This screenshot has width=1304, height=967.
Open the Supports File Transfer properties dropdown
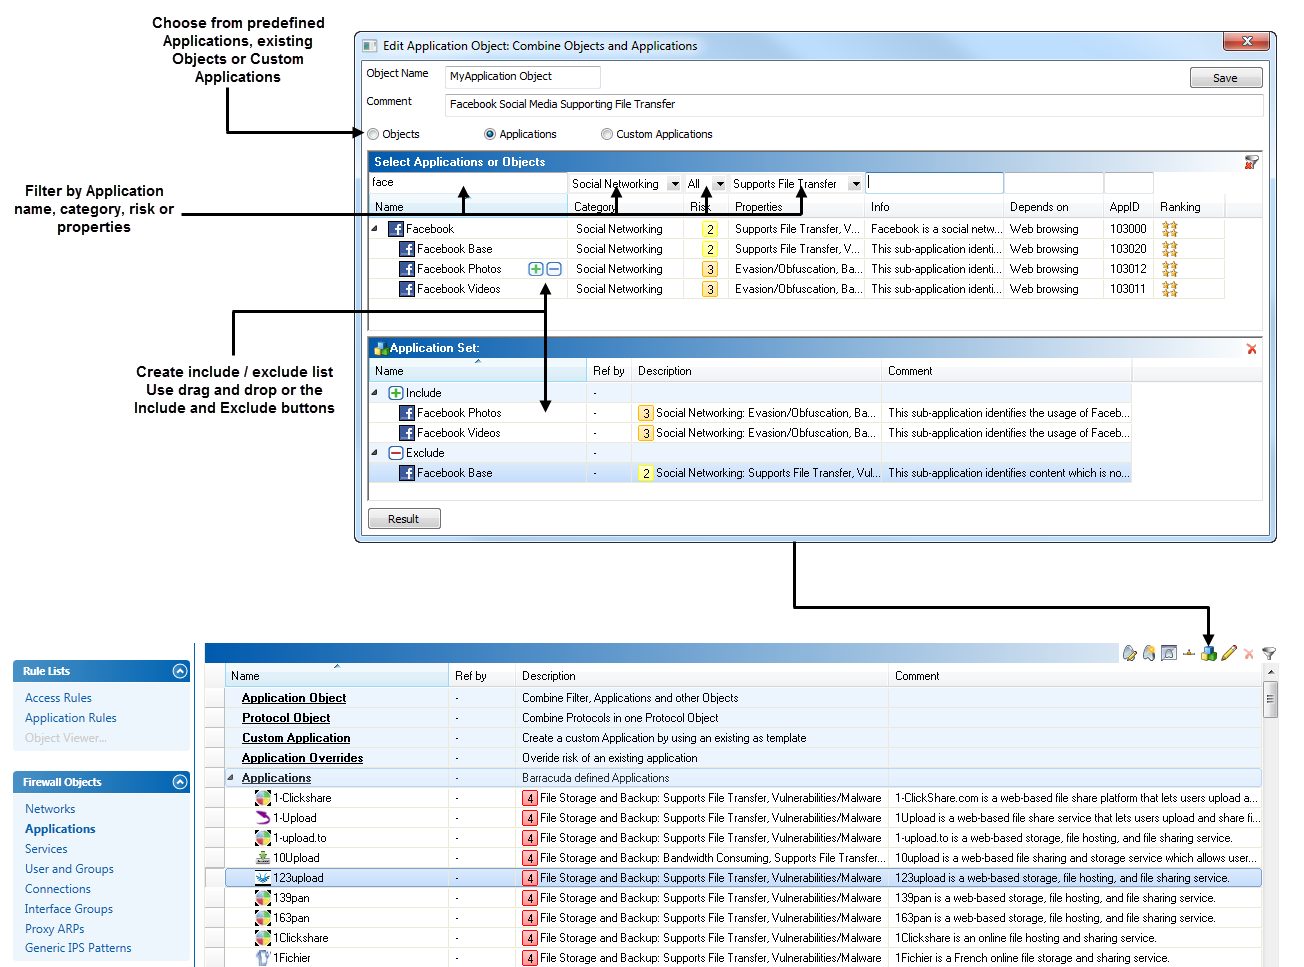pyautogui.click(x=856, y=184)
